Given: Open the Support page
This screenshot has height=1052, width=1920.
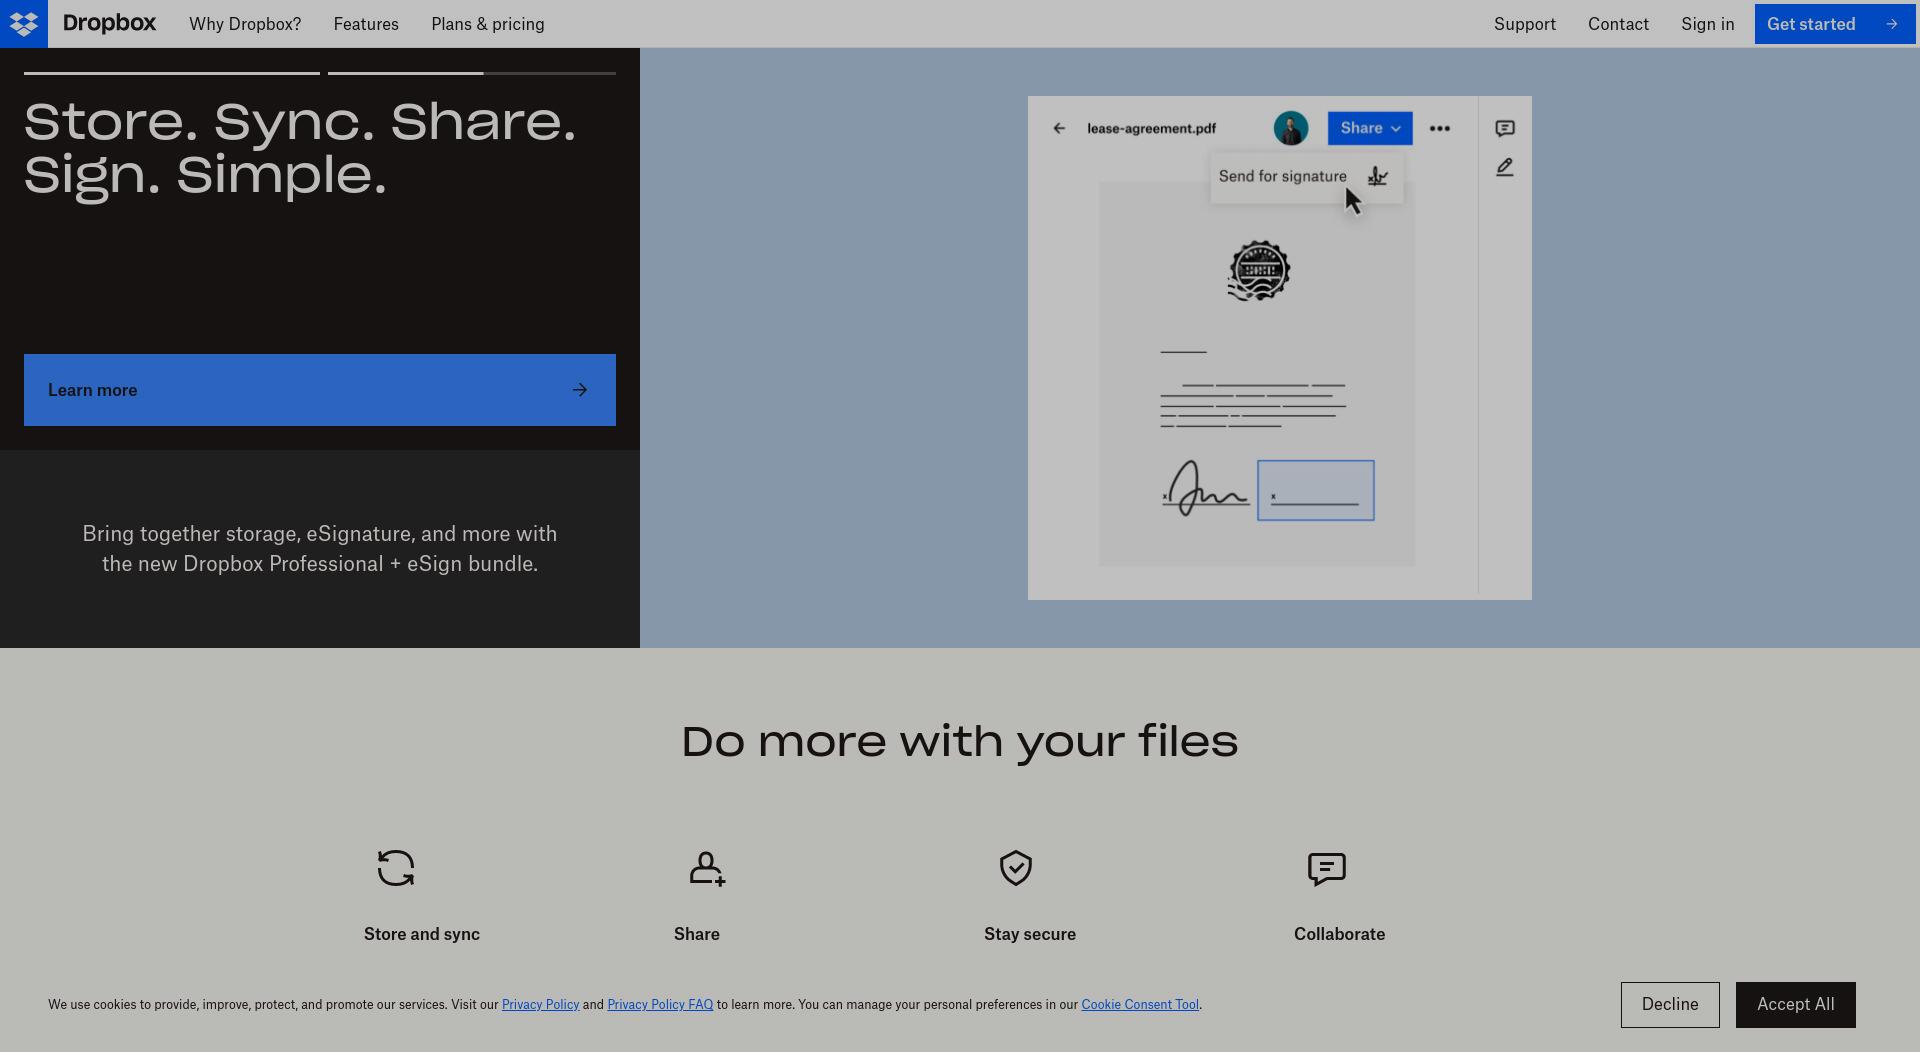Looking at the screenshot, I should click(1525, 24).
